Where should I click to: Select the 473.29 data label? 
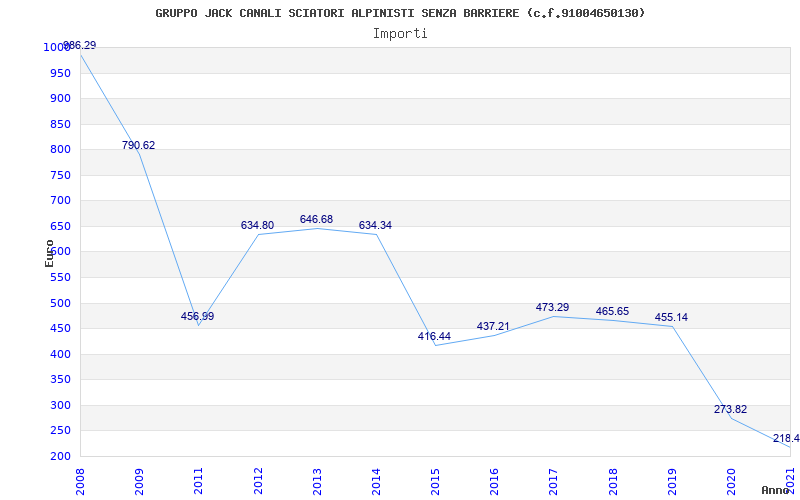[x=553, y=308]
